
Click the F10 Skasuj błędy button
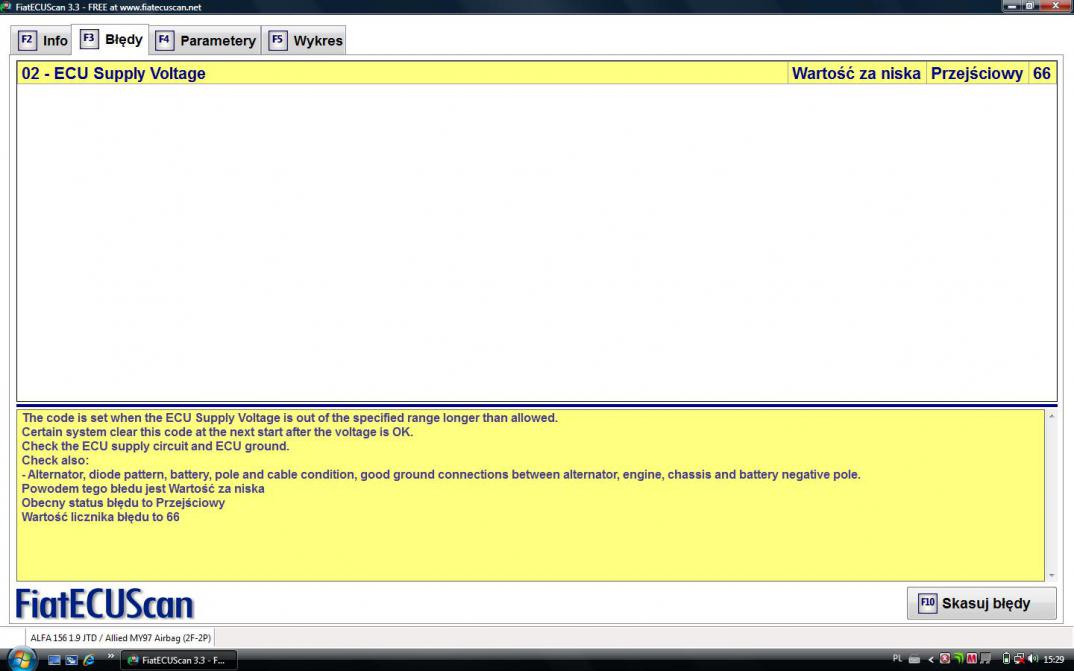(x=981, y=603)
